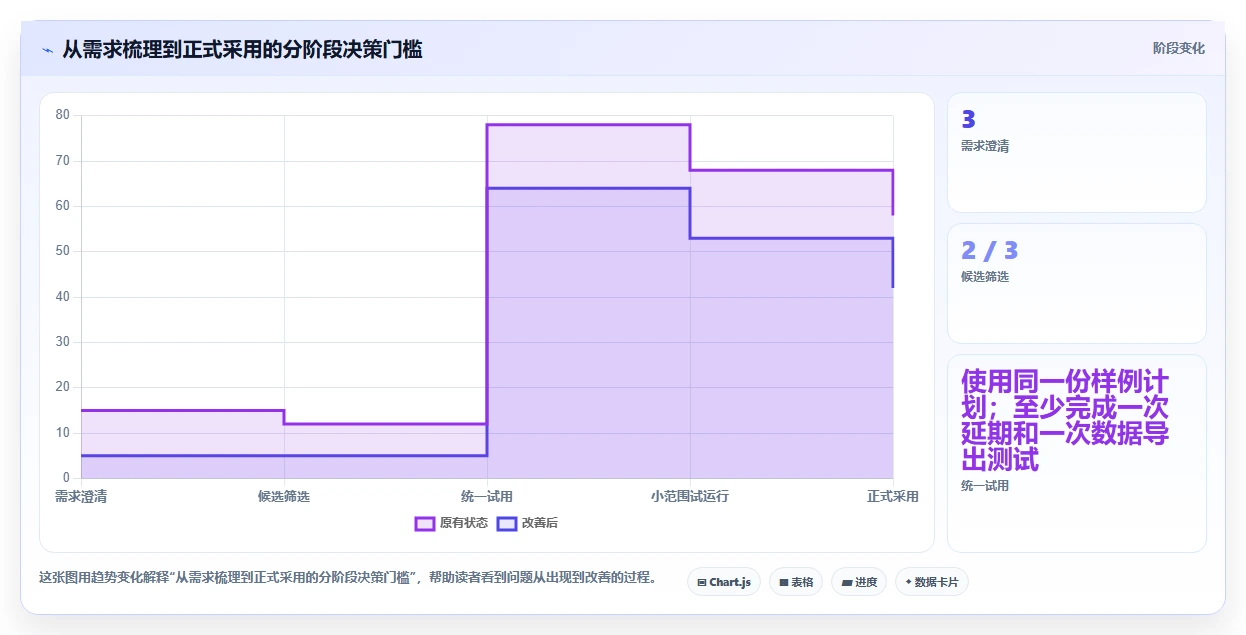Toggle the 原有状态 legend series
Screen dimensions: 1246x635
tap(451, 523)
